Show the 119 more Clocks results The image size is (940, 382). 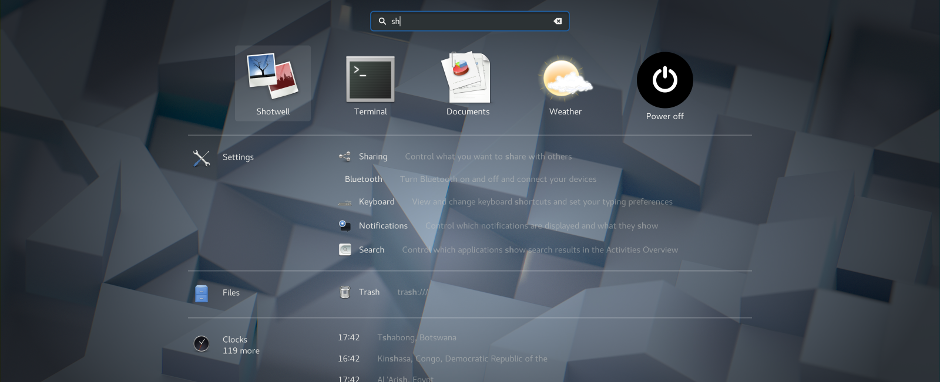pos(241,351)
